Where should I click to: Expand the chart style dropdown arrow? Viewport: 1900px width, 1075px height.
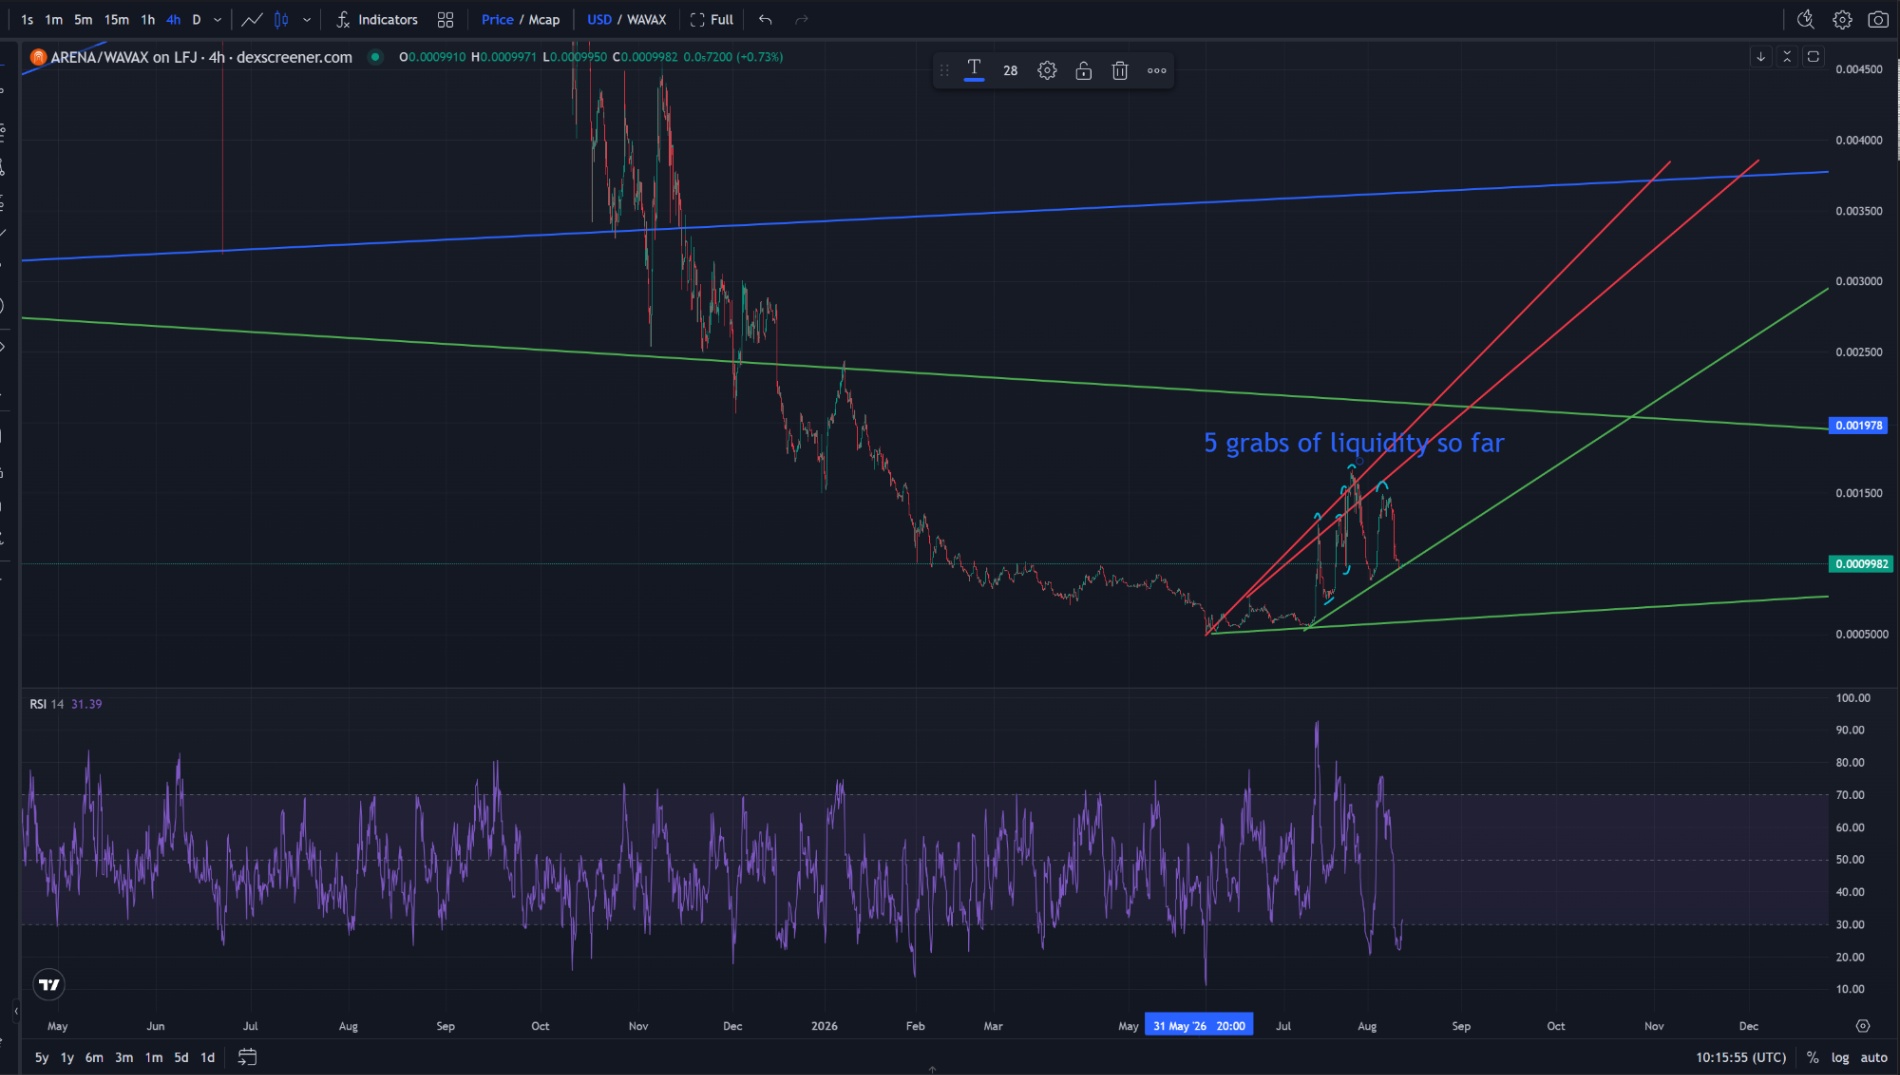(x=307, y=19)
